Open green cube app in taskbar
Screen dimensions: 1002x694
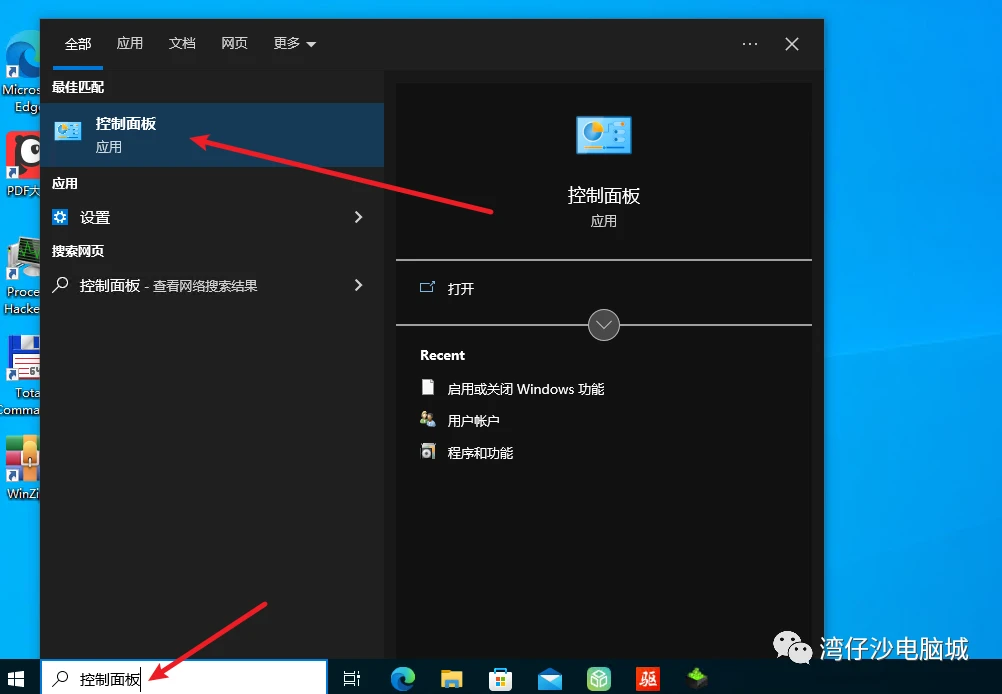pos(599,679)
